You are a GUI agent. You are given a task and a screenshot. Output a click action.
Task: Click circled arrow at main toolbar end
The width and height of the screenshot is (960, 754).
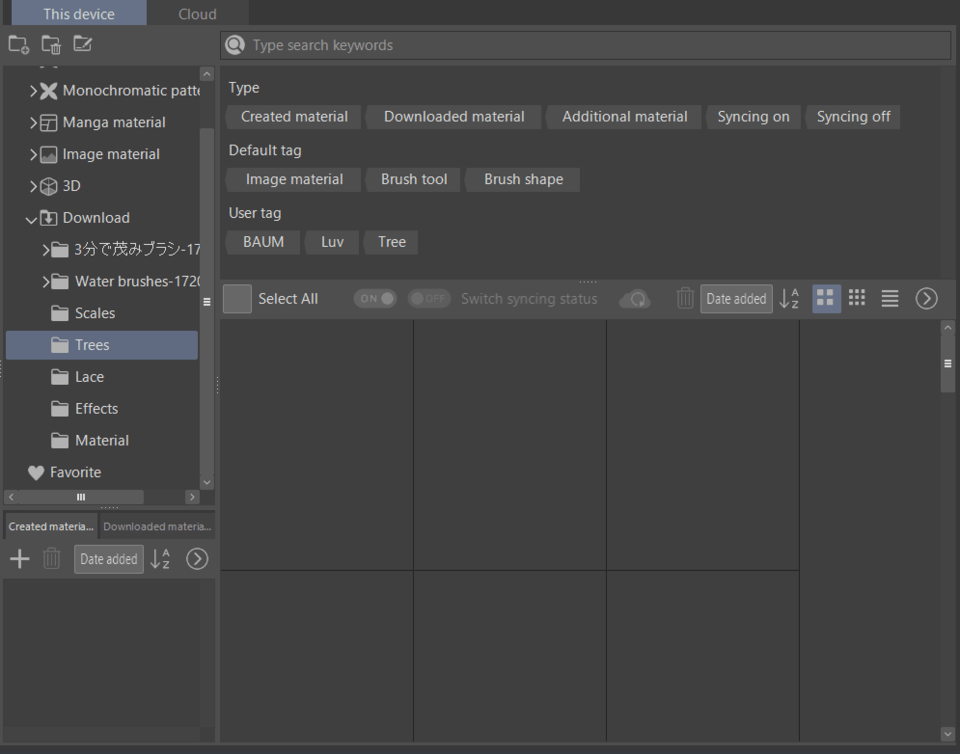pos(926,299)
